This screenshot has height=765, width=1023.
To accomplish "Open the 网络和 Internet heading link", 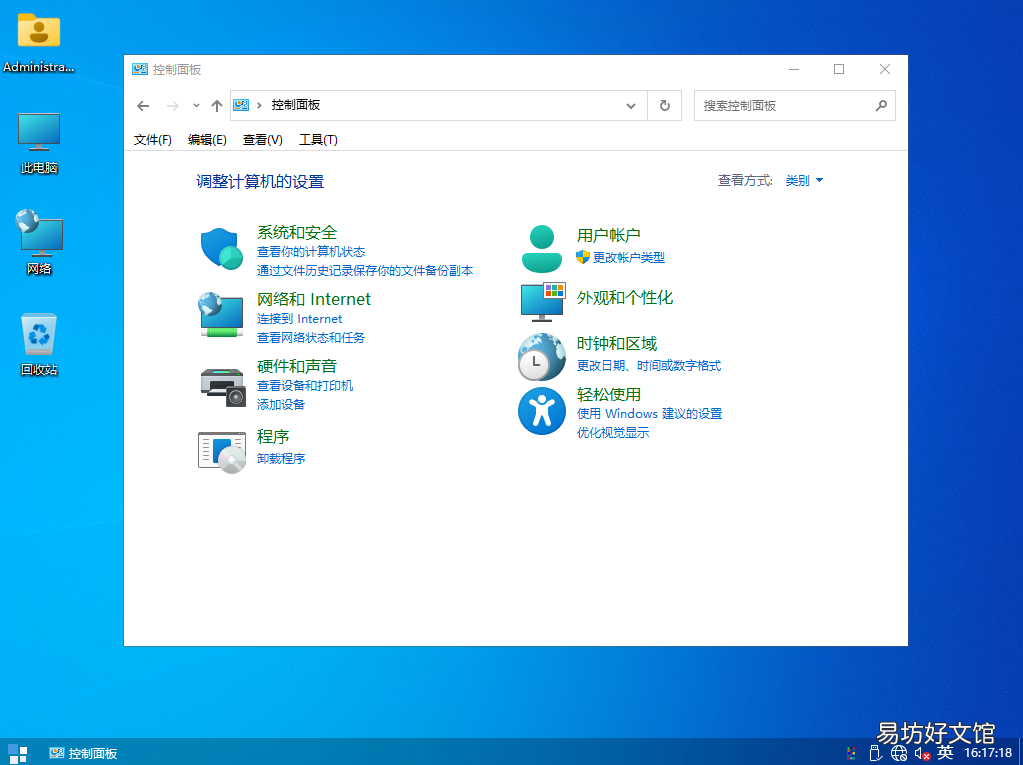I will click(x=313, y=299).
